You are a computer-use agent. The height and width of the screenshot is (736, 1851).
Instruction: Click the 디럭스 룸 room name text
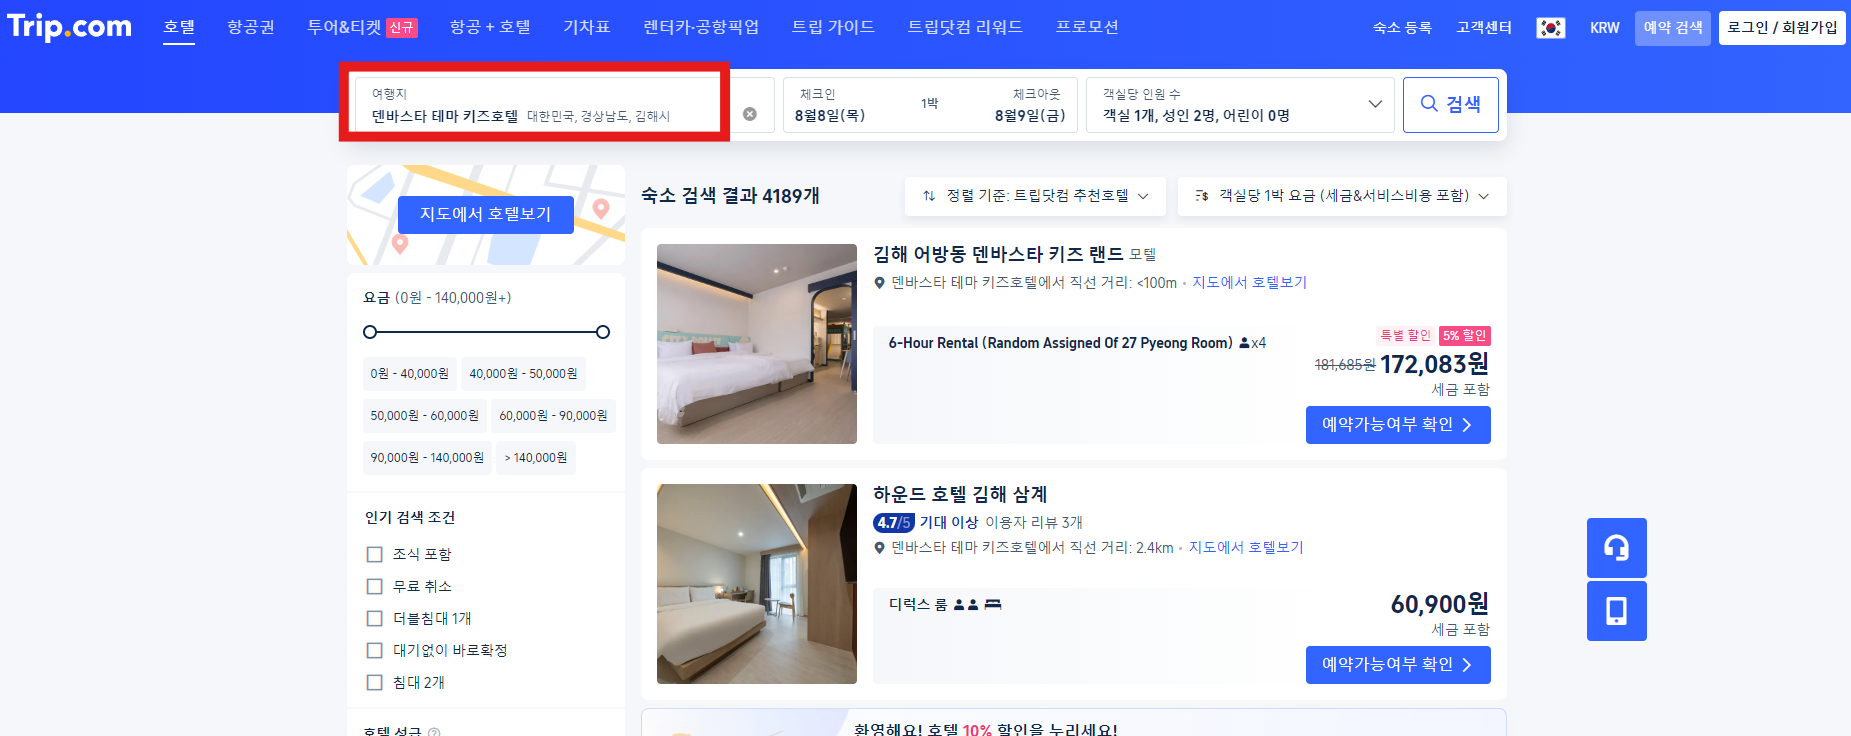(918, 604)
